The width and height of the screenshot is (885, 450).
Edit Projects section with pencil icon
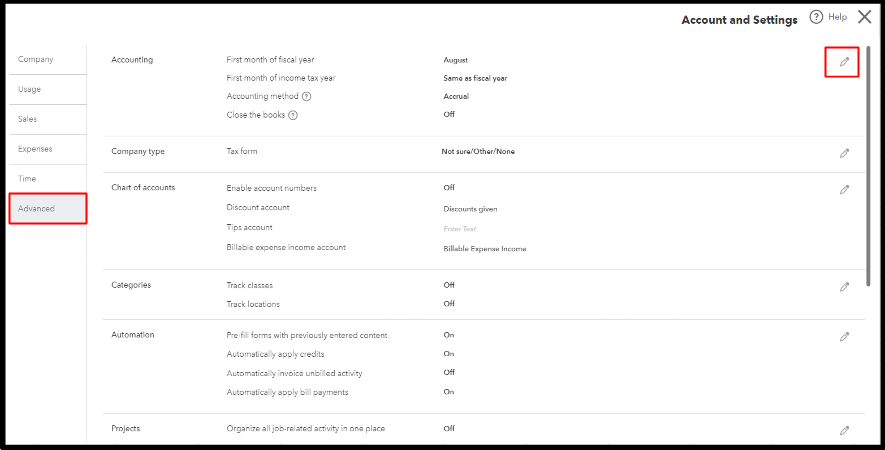pyautogui.click(x=844, y=430)
